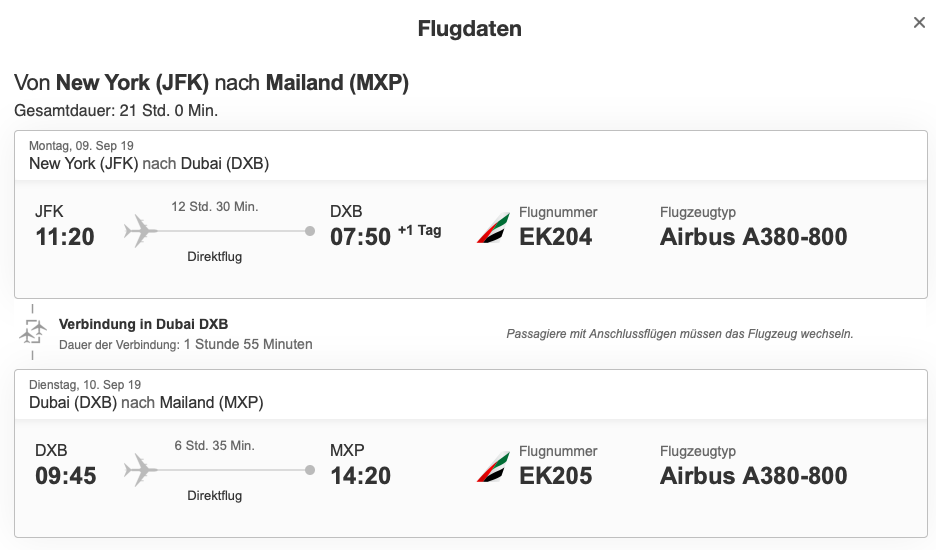Click the Emirates logo beside EK204
Viewport: 936px width, 550px height.
point(492,227)
